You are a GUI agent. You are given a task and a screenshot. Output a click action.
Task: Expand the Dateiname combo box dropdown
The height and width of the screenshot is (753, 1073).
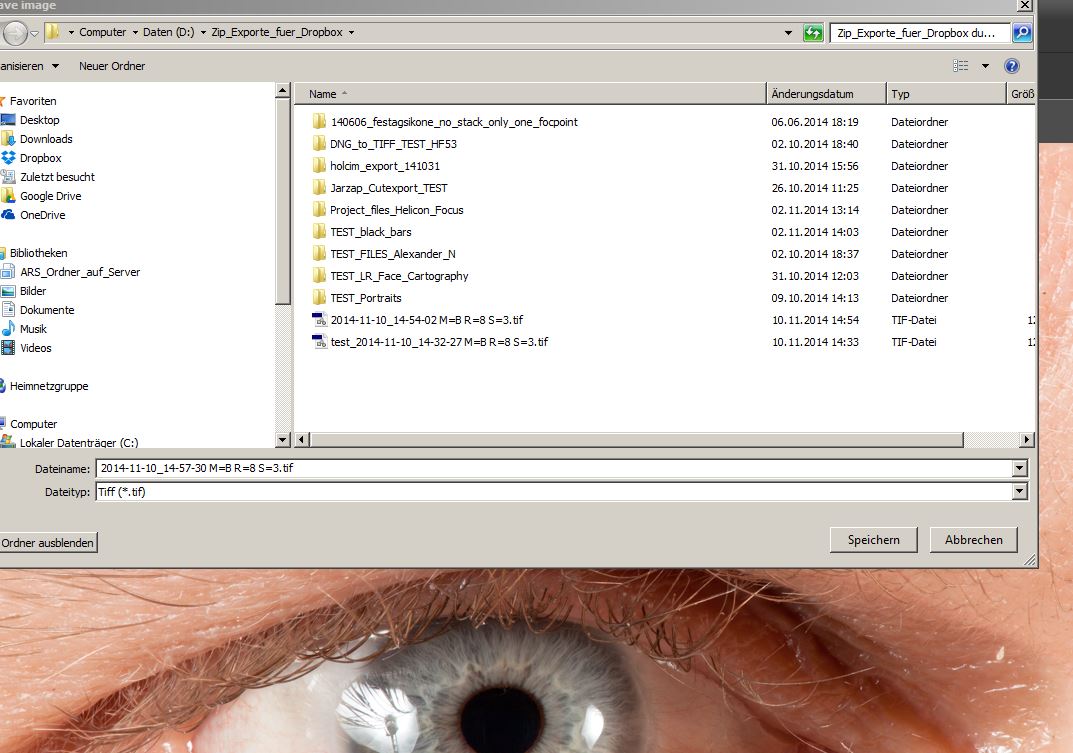[1020, 468]
